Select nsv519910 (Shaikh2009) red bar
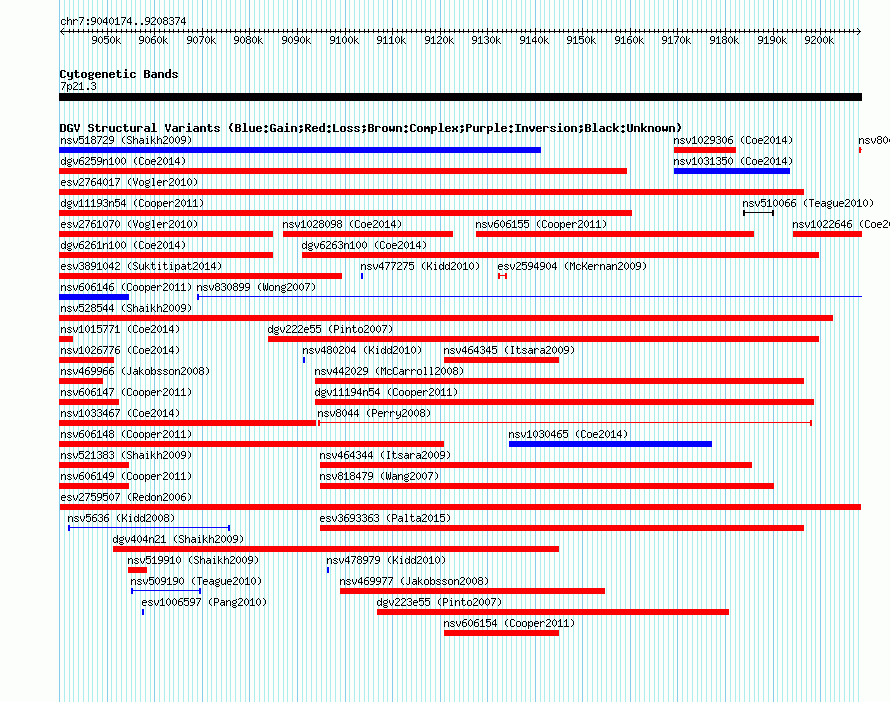Screen dimensions: 890x702 point(137,570)
